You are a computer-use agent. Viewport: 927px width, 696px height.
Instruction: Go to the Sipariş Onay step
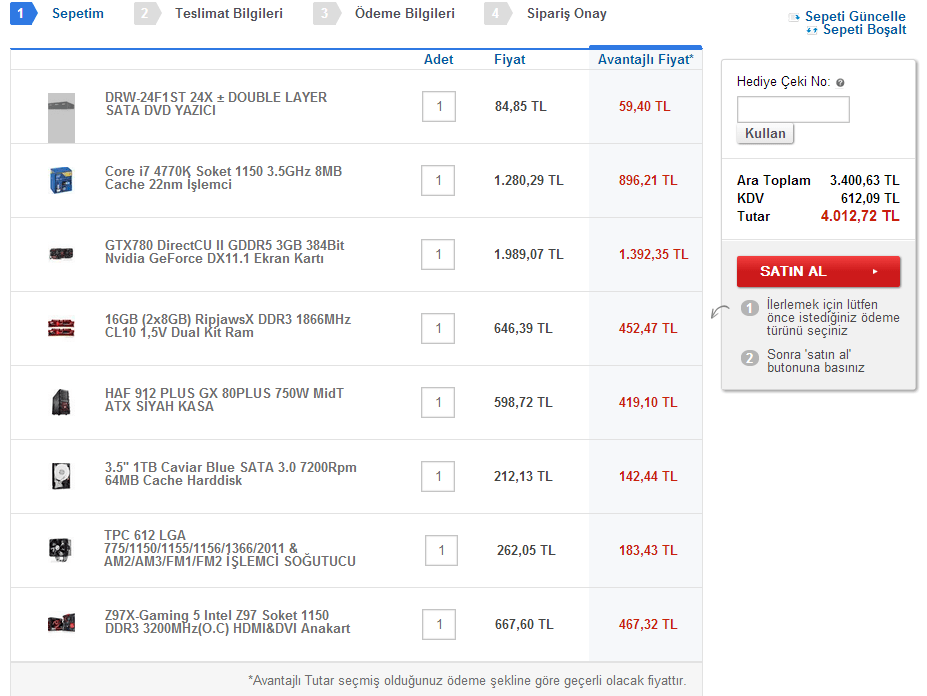567,14
